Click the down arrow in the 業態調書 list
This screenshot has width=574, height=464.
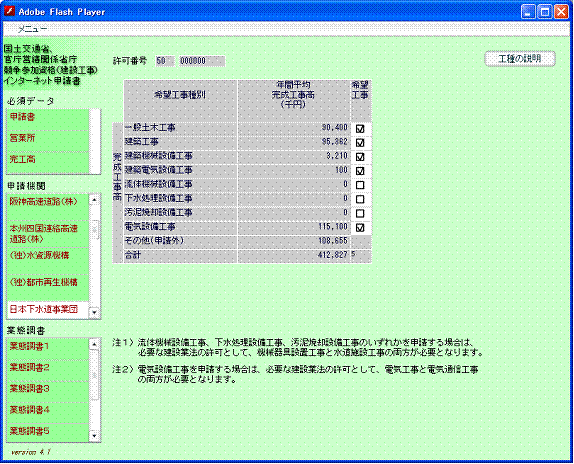tap(94, 436)
